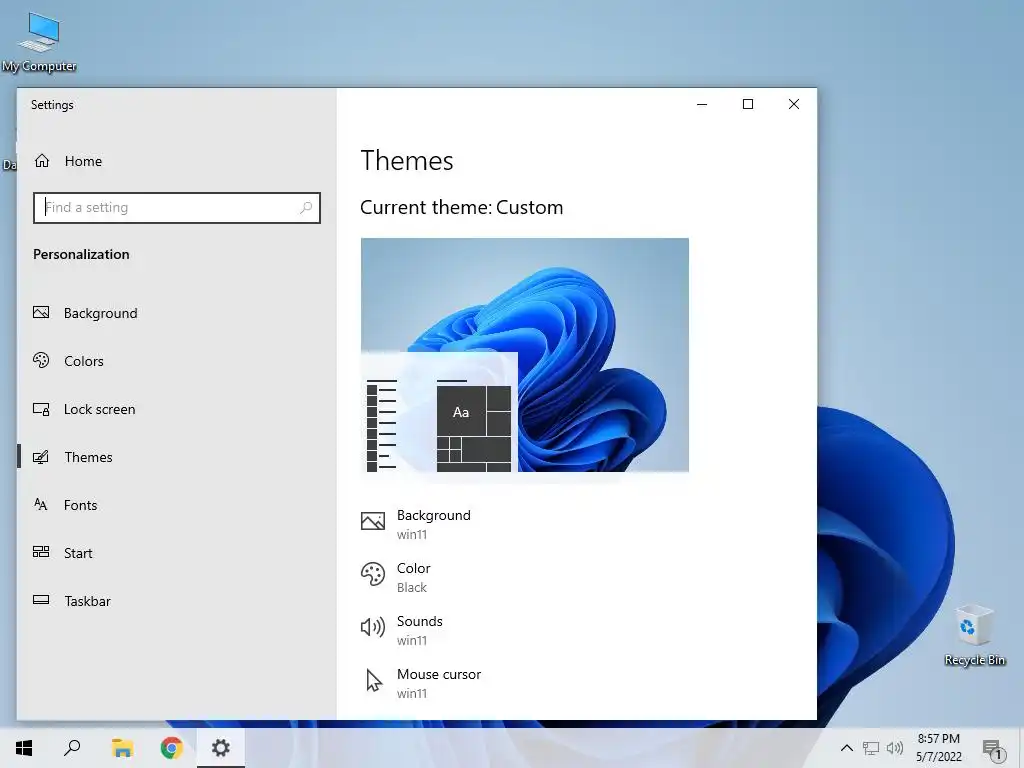
Task: Open taskbar Search
Action: pyautogui.click(x=72, y=748)
